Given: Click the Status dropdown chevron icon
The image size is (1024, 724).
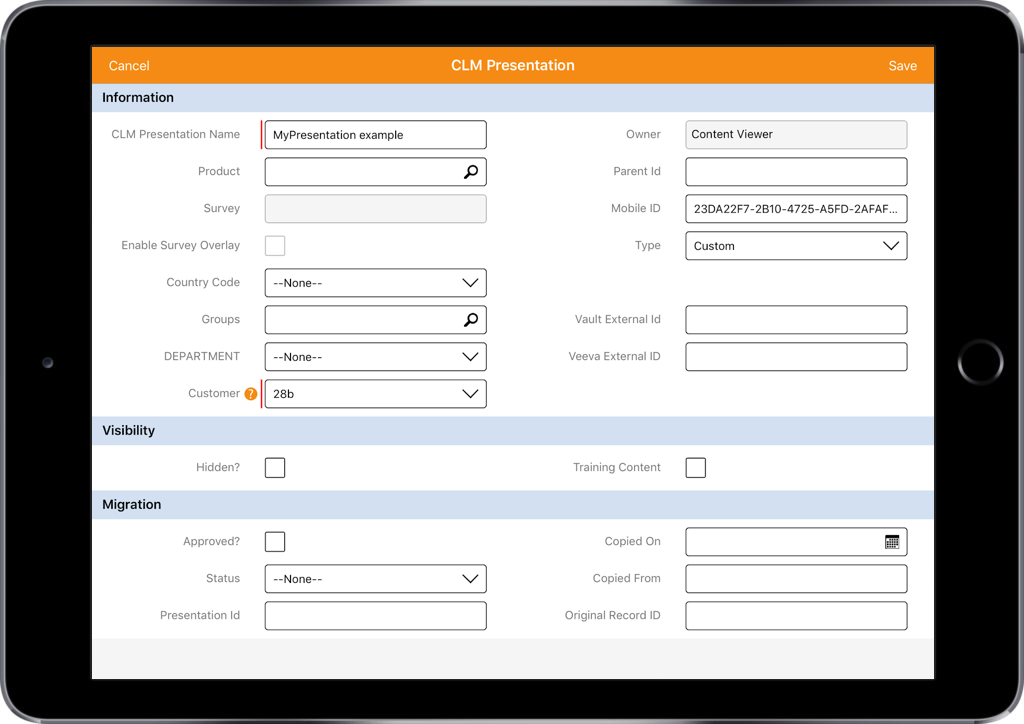Looking at the screenshot, I should click(x=470, y=578).
